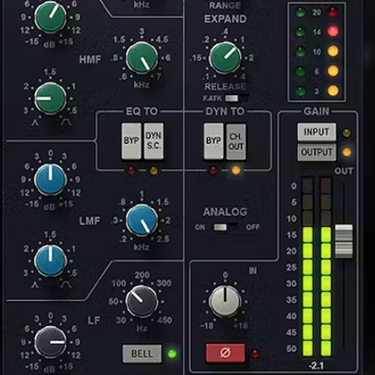Viewport: 375px width, 375px height.
Task: Click the green LED left of 6
Action: point(301,71)
